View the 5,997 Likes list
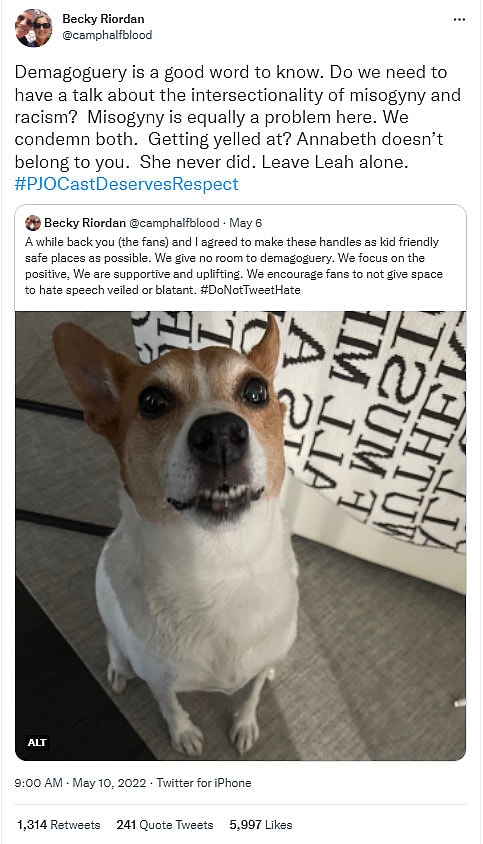The height and width of the screenshot is (844, 483). tap(261, 825)
